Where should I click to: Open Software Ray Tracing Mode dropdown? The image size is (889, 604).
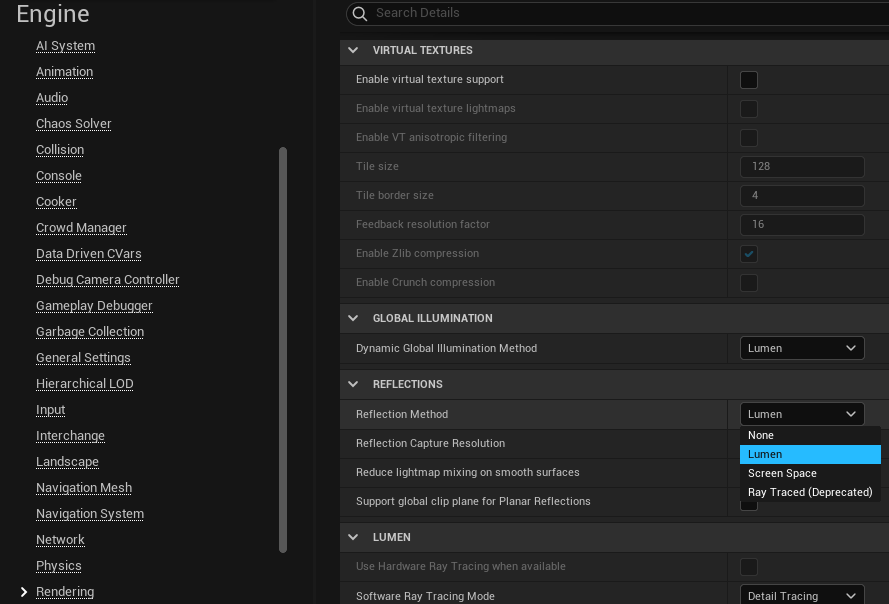(802, 596)
